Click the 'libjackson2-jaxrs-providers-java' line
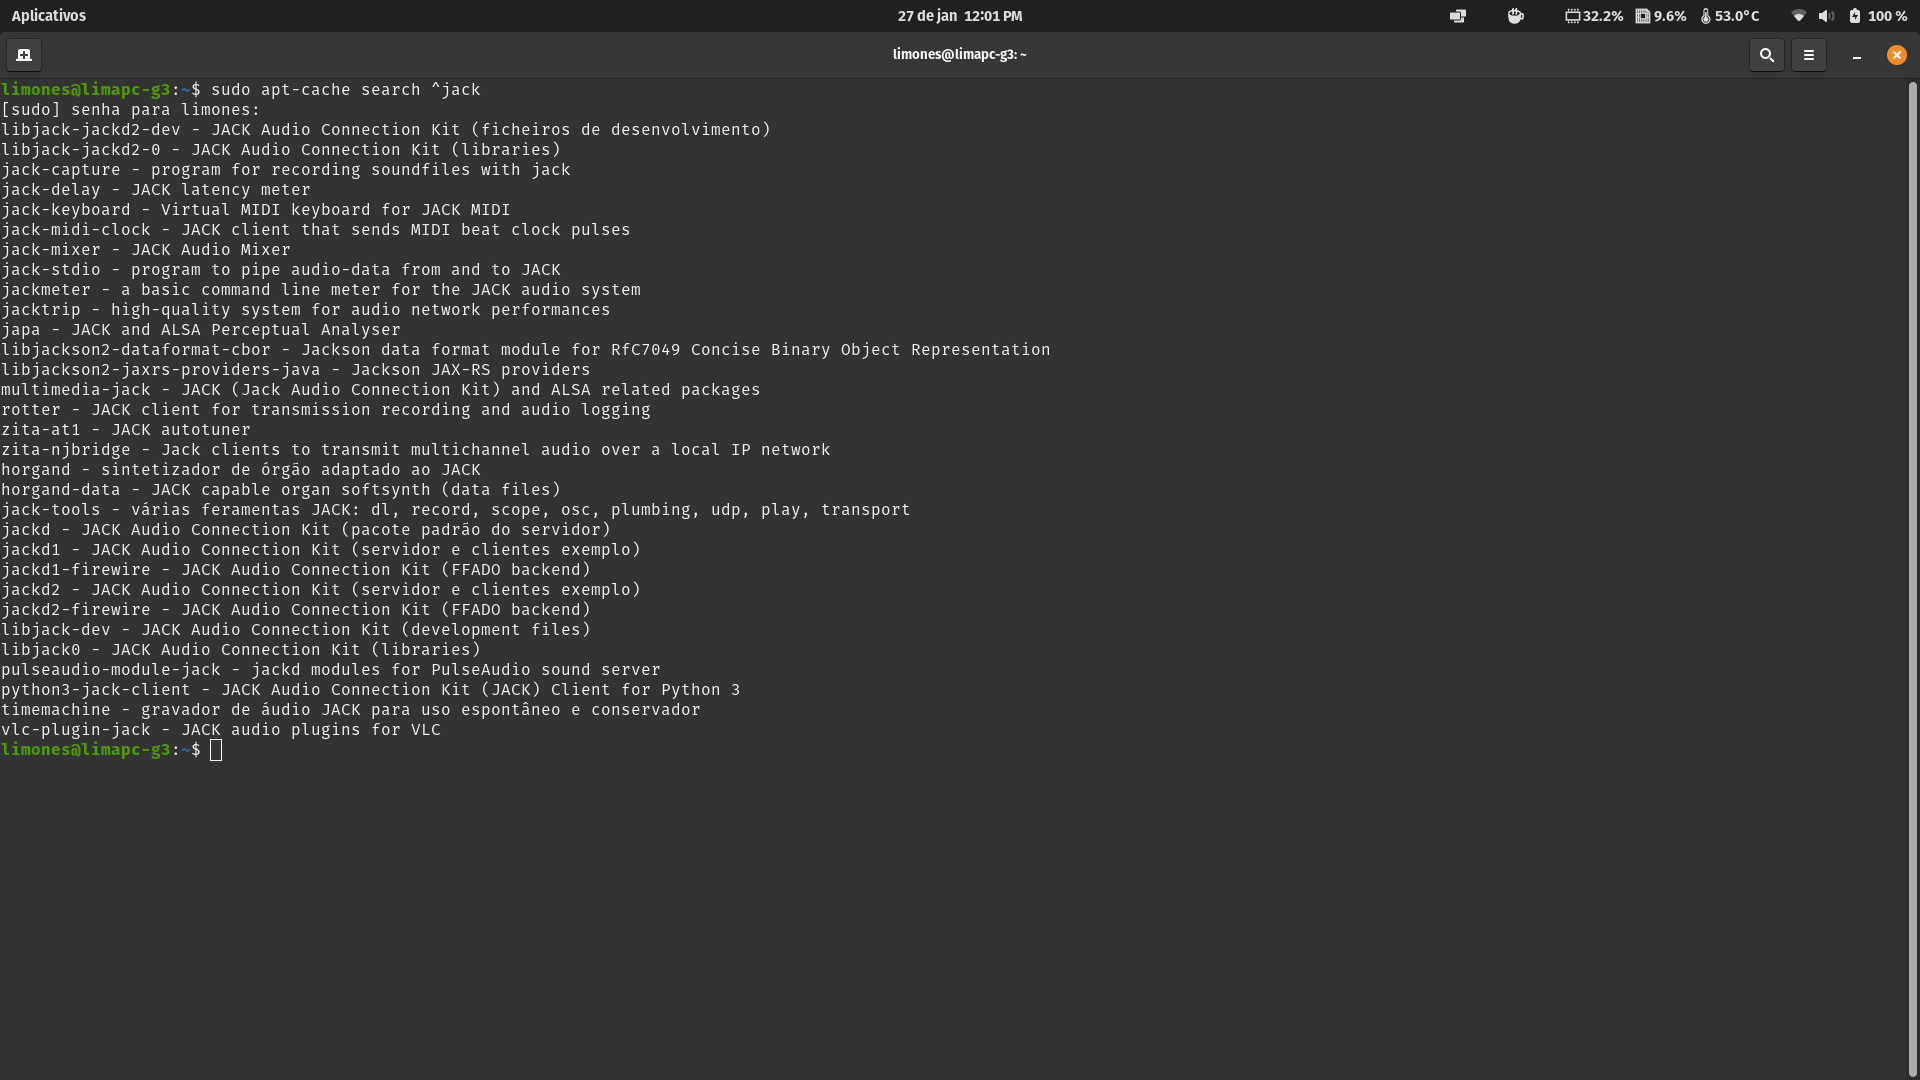 point(296,370)
